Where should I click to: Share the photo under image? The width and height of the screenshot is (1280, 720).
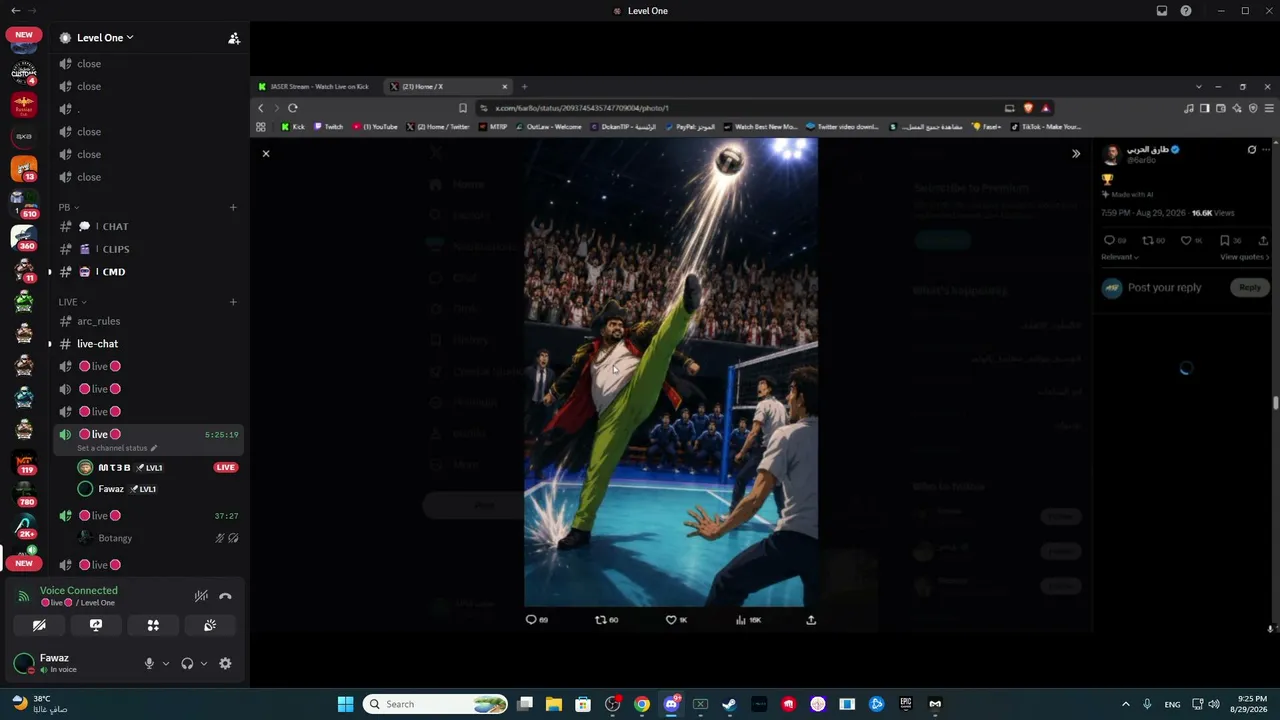coord(811,620)
